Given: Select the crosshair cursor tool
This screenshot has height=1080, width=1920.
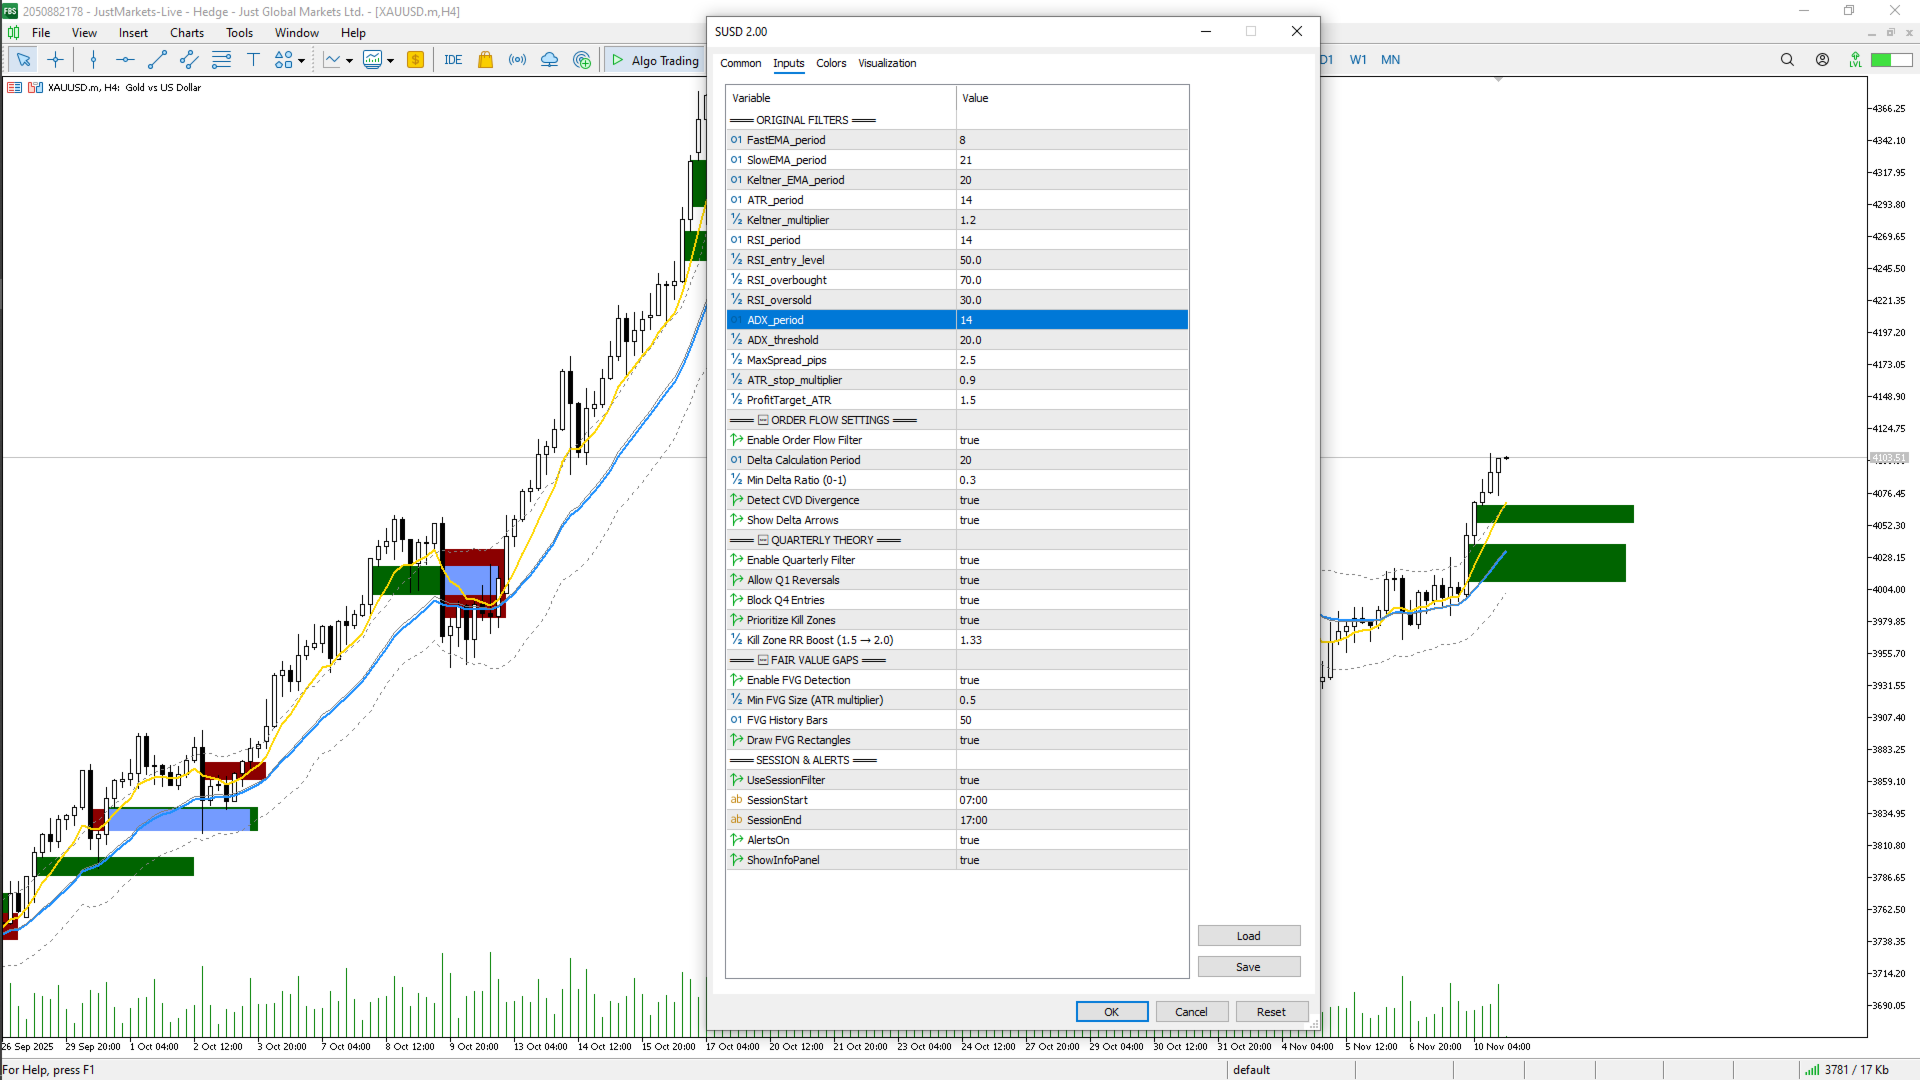Looking at the screenshot, I should 55,60.
